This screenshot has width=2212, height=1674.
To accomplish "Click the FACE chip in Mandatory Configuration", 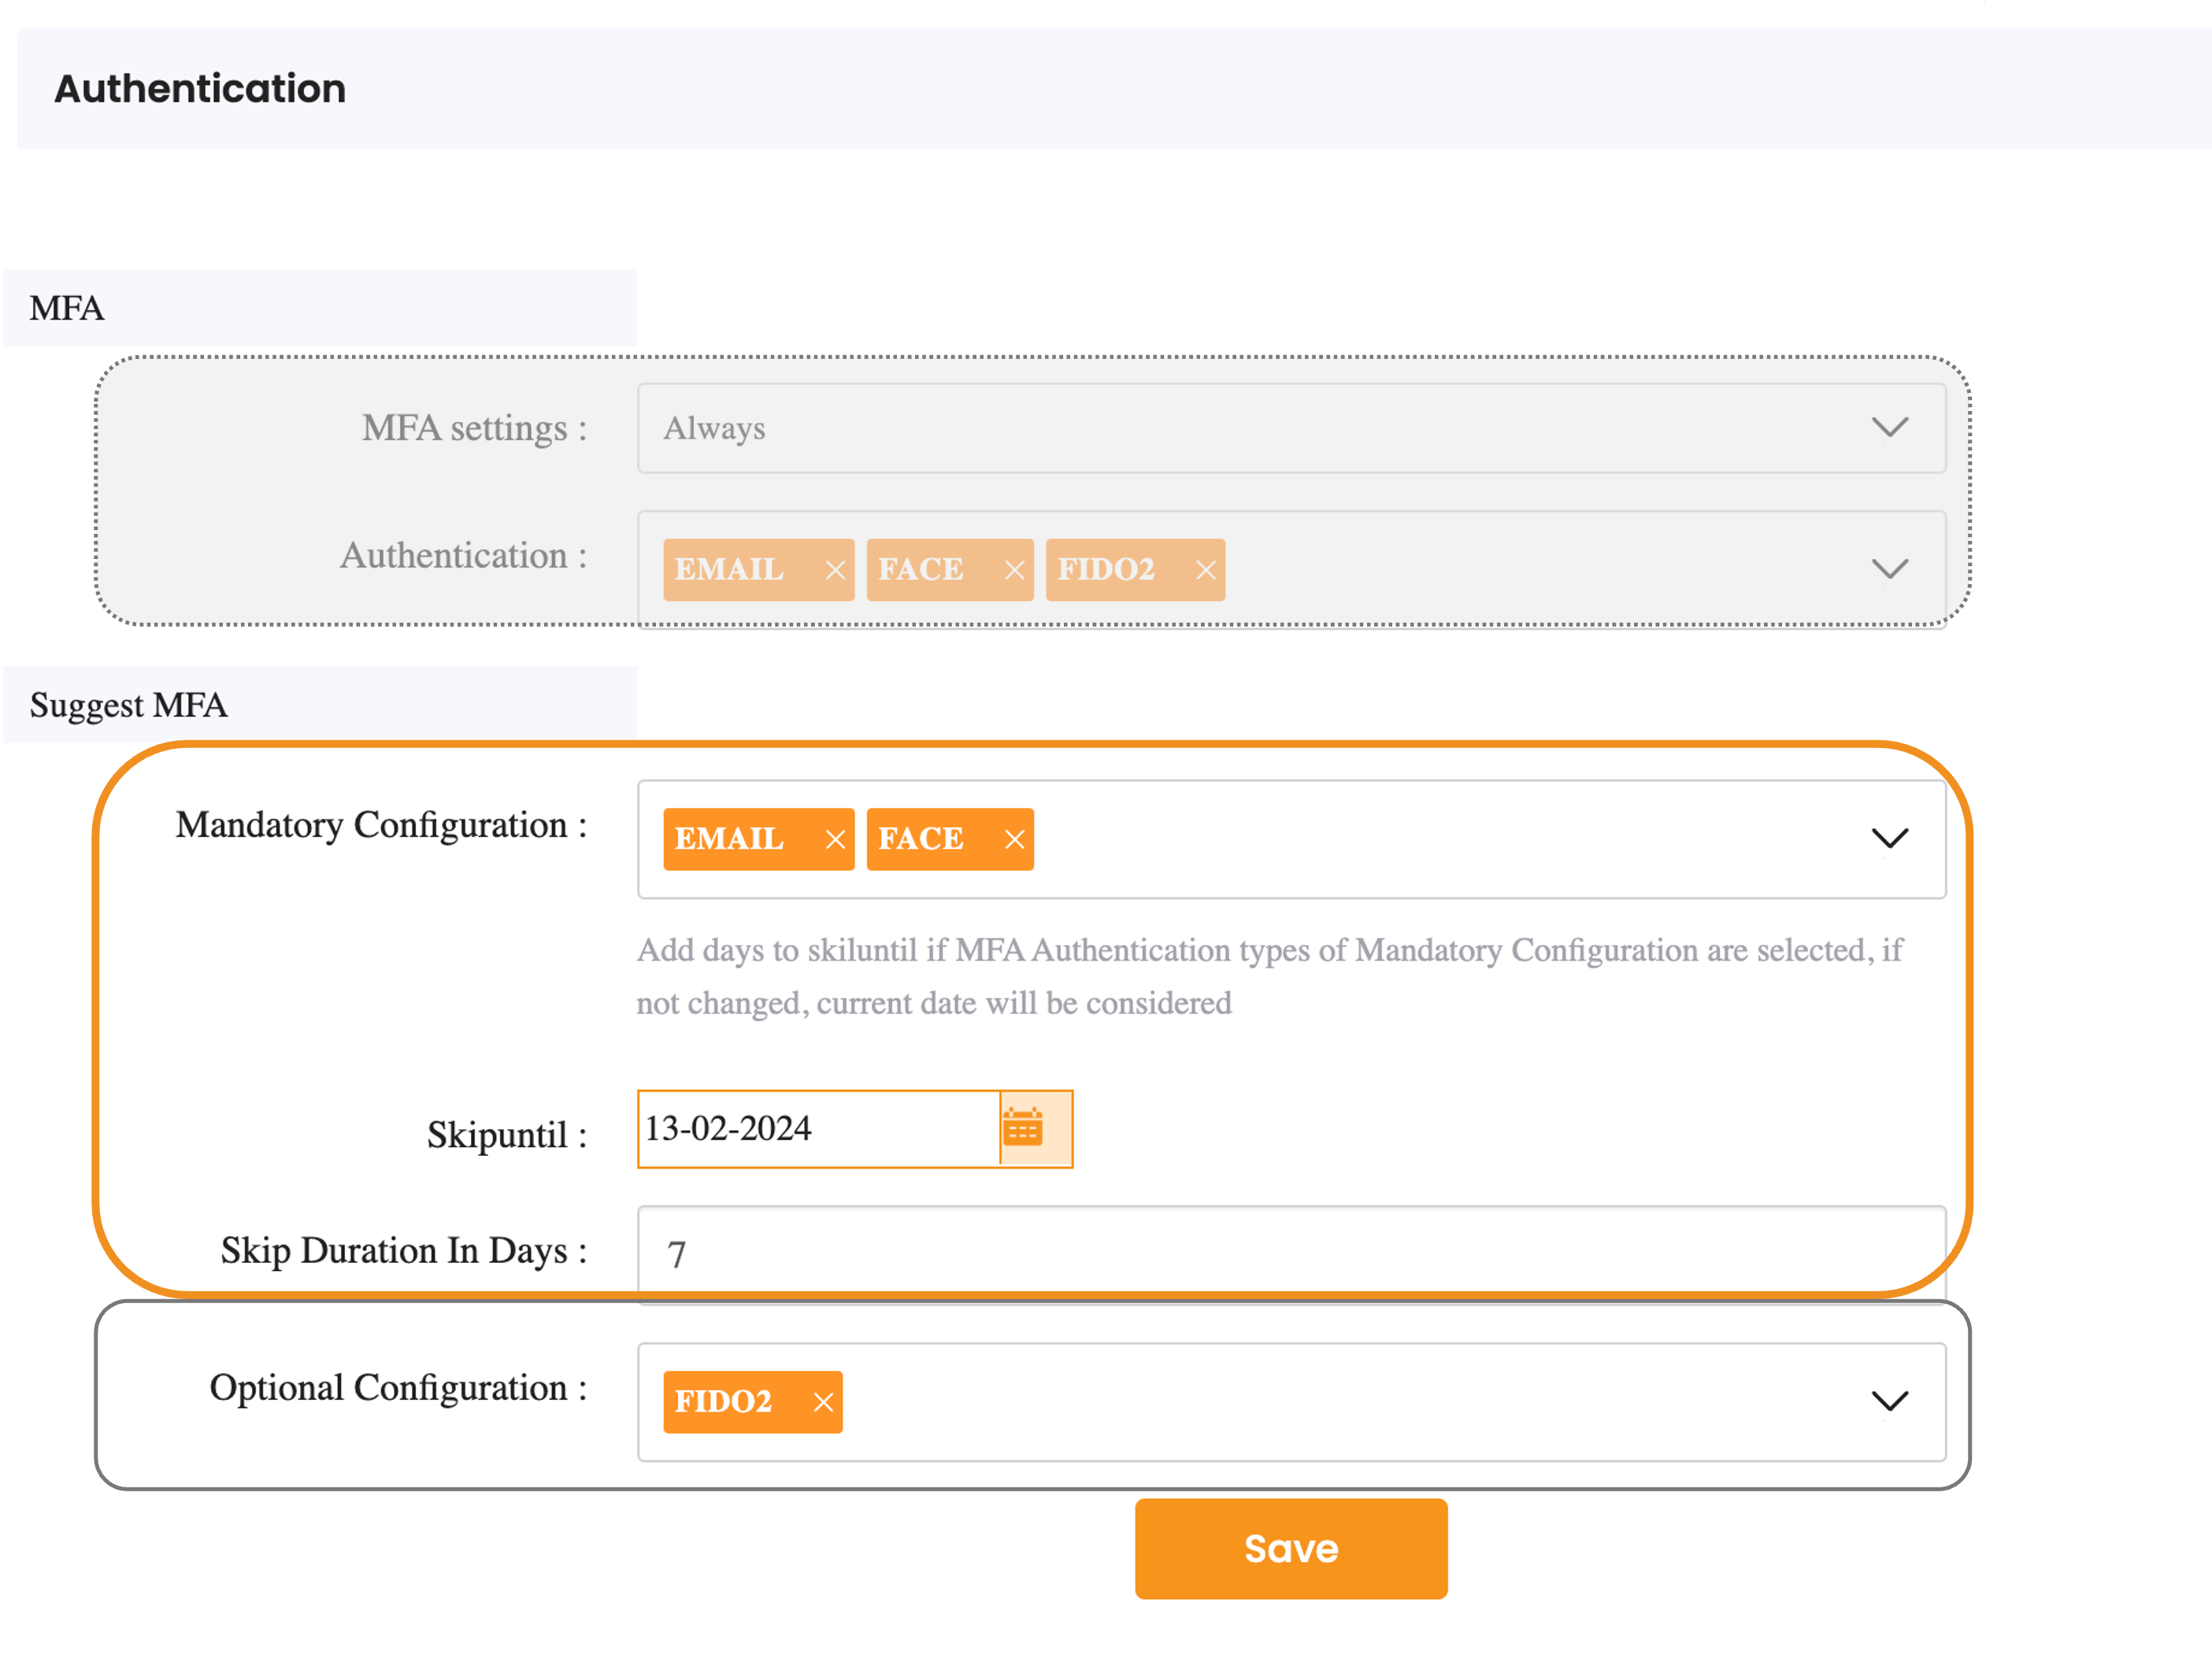I will click(920, 839).
